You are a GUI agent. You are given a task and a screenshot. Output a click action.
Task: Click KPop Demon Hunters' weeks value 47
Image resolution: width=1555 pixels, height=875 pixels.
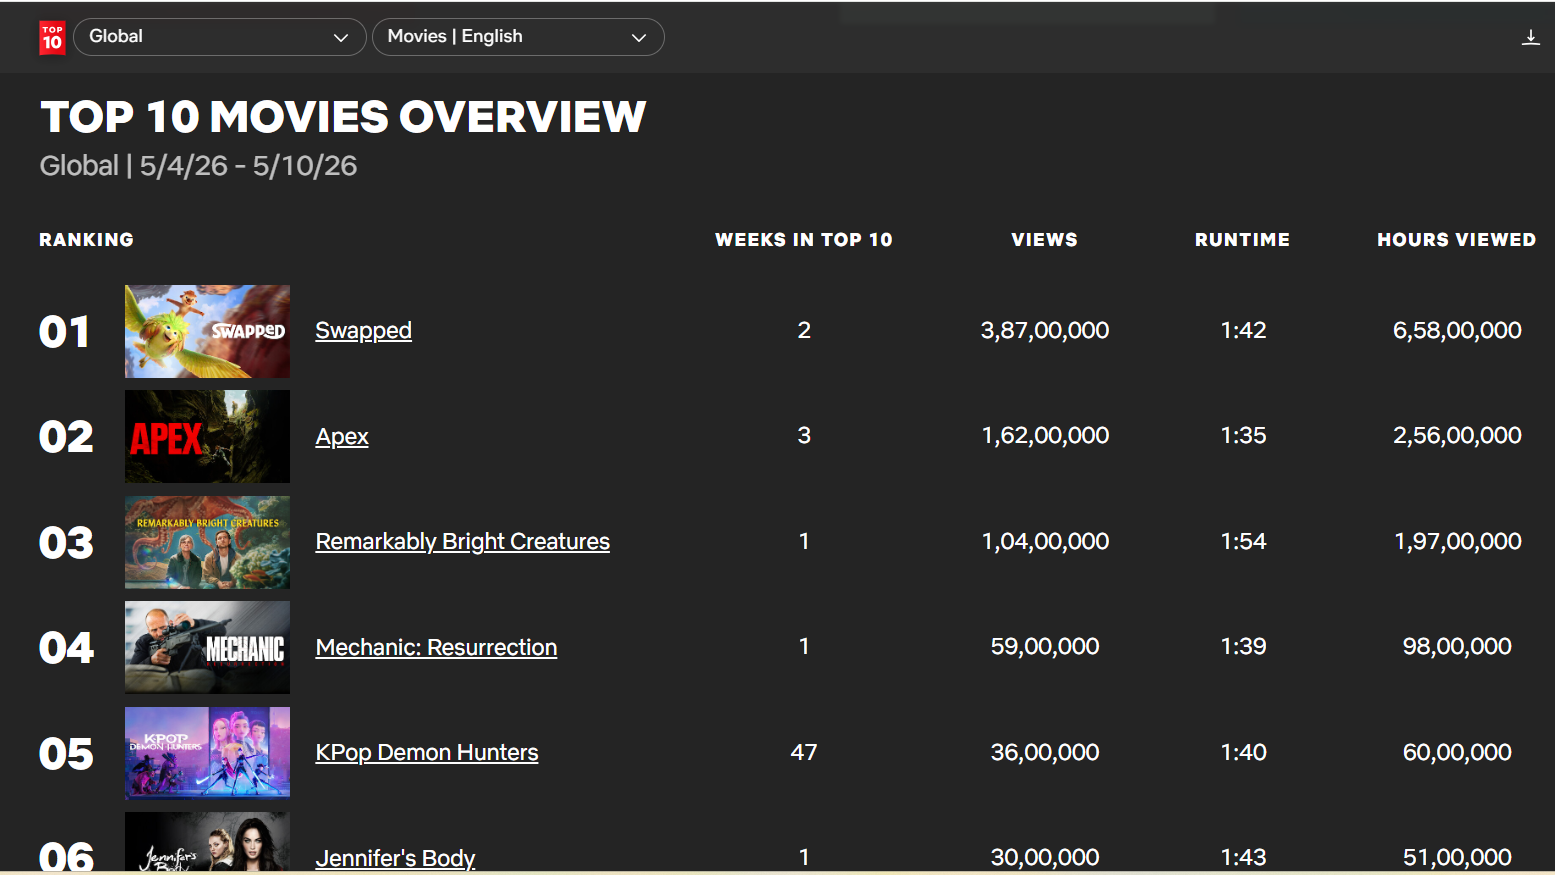804,753
